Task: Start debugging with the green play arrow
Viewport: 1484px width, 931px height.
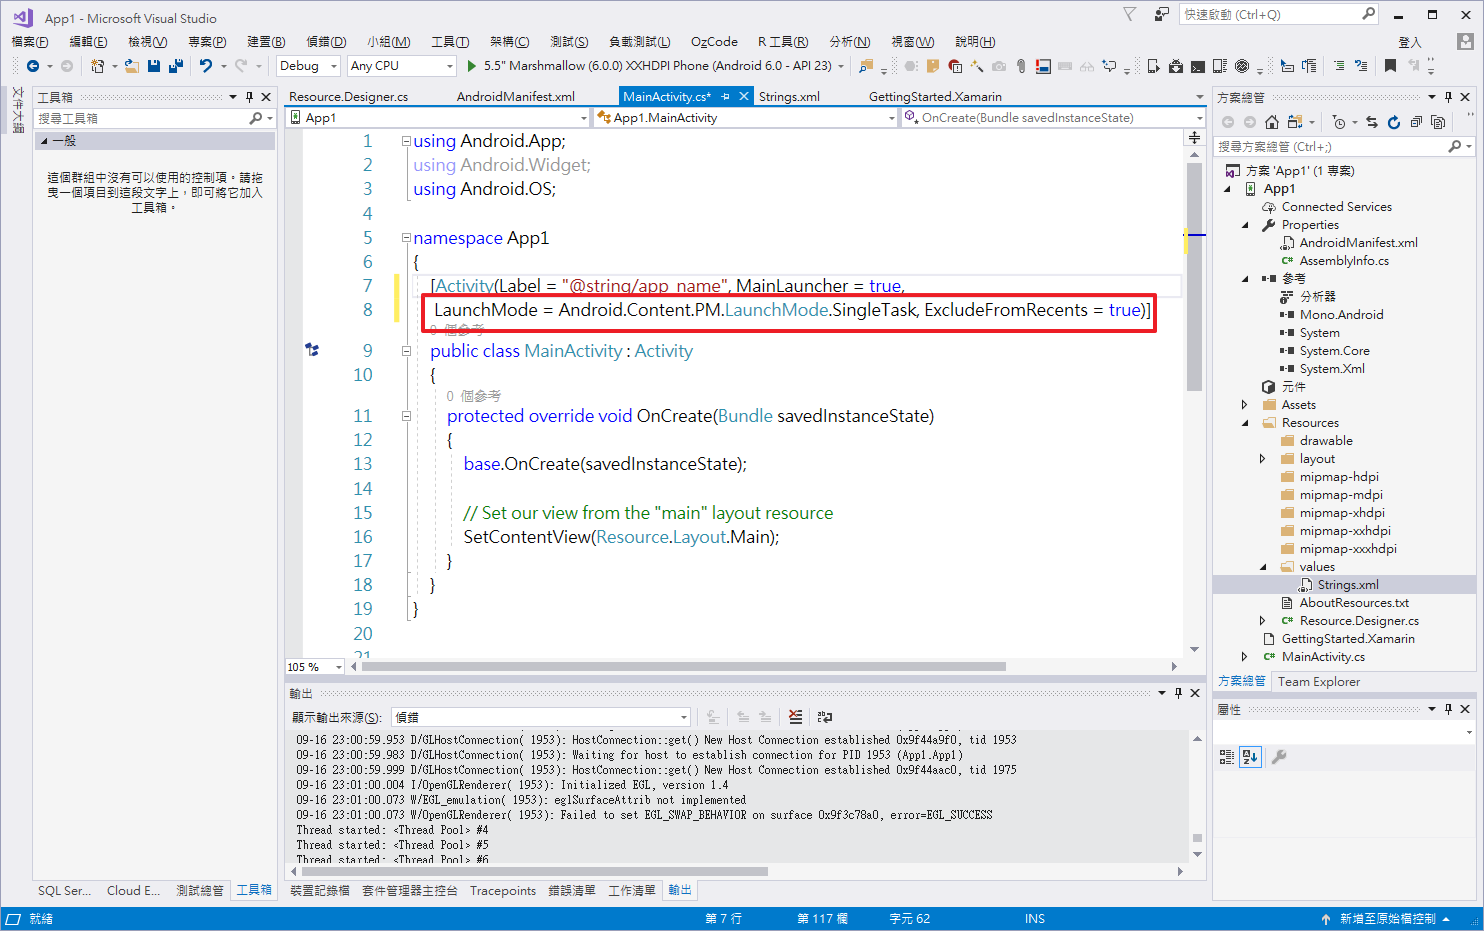Action: coord(472,66)
